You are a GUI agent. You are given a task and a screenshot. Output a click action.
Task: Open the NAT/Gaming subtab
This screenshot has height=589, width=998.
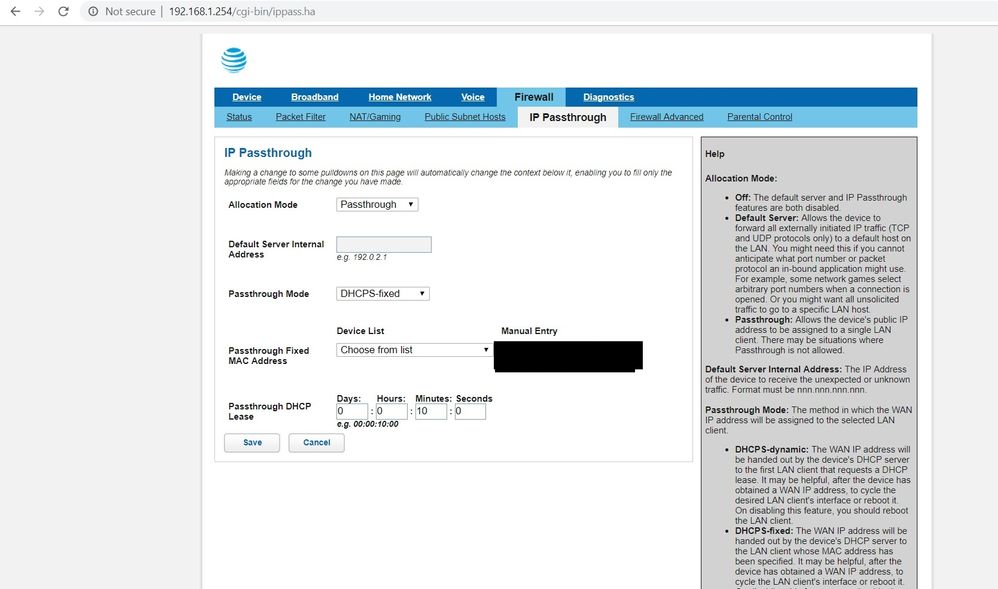[x=374, y=117]
